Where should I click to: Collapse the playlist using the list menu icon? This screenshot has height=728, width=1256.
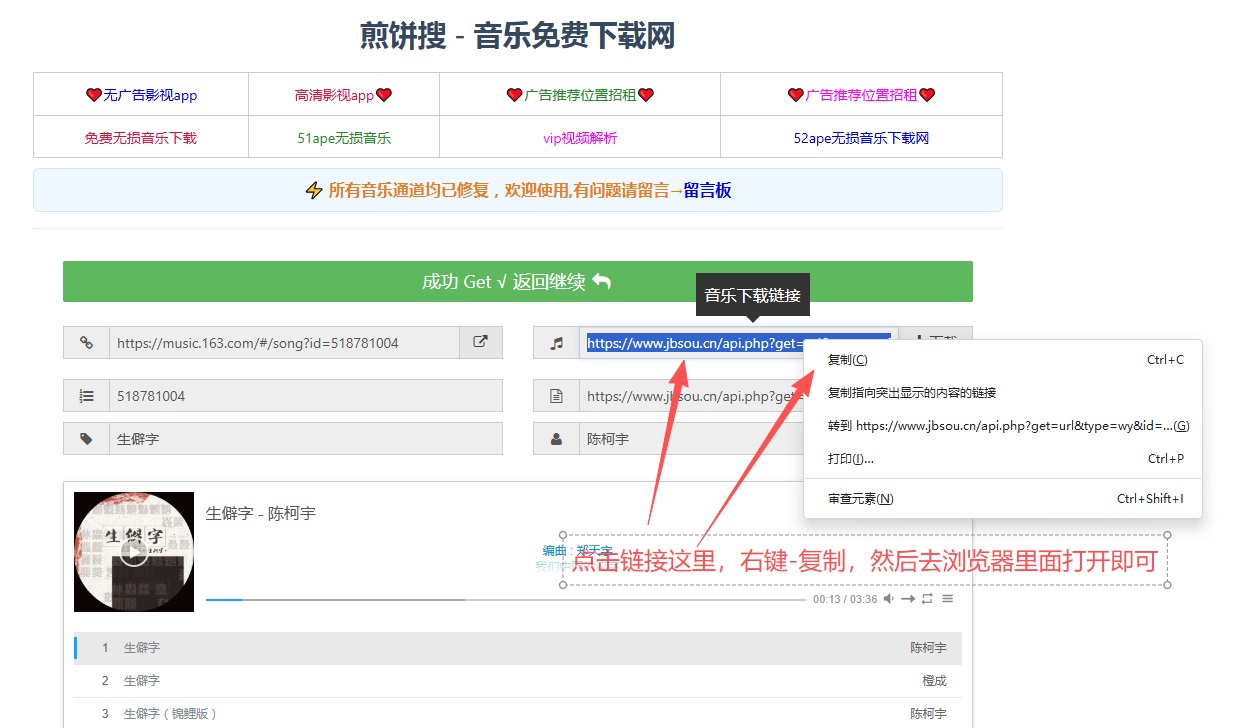(947, 599)
